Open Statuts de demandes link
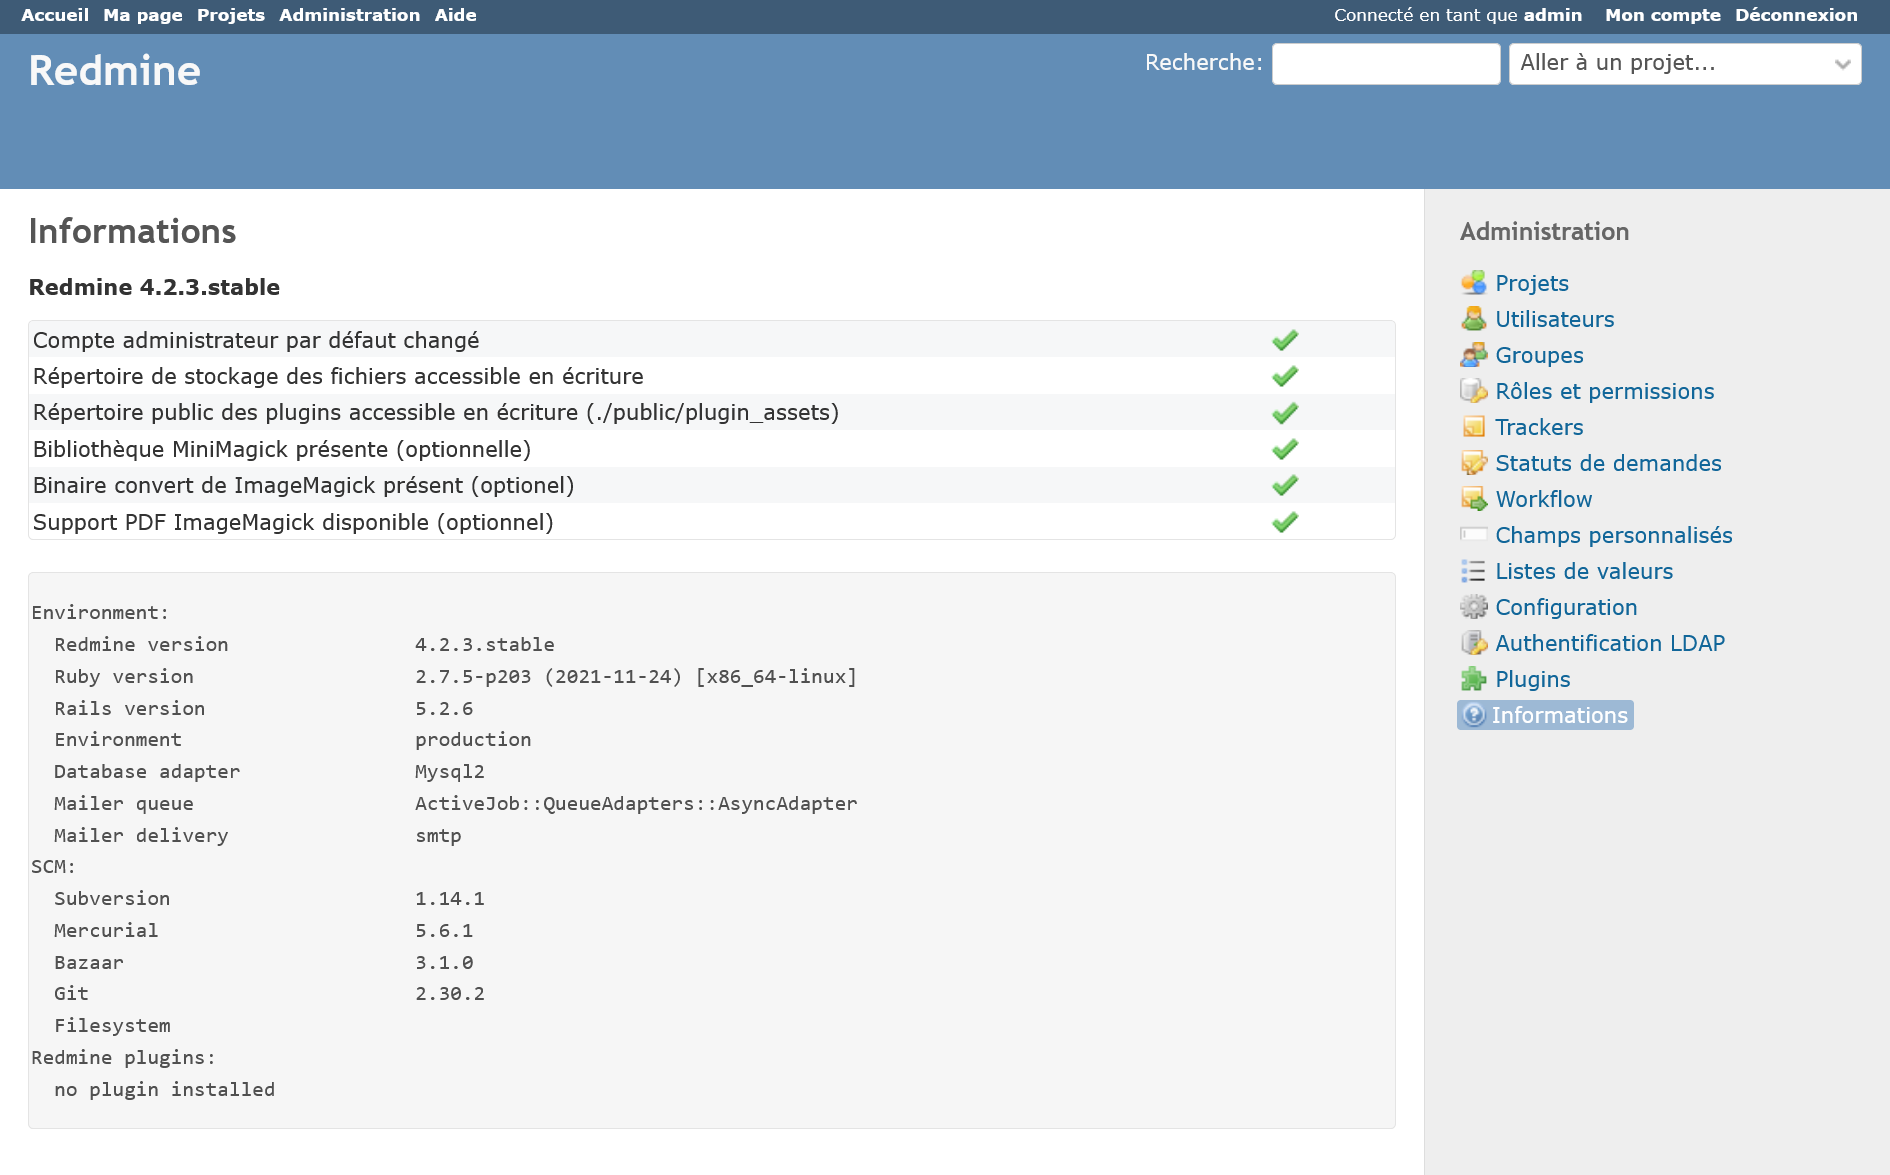 (1609, 463)
